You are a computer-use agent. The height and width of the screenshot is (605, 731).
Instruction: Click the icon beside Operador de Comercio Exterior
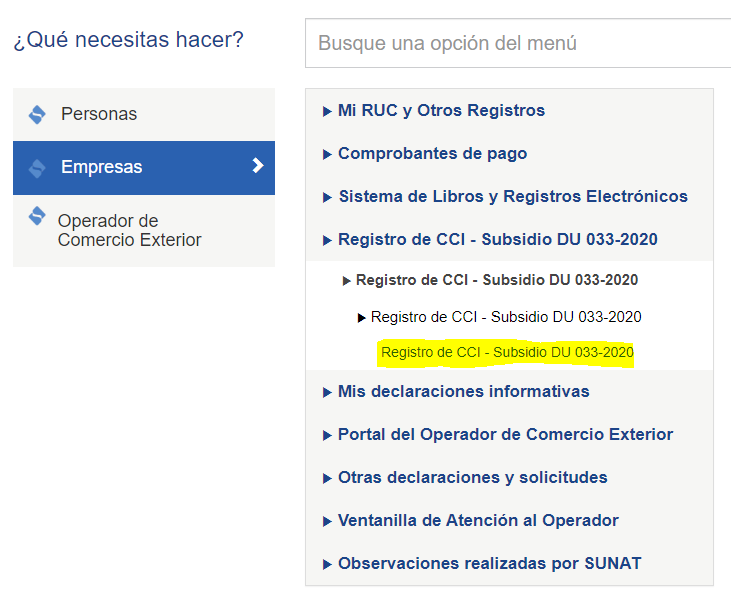click(37, 216)
